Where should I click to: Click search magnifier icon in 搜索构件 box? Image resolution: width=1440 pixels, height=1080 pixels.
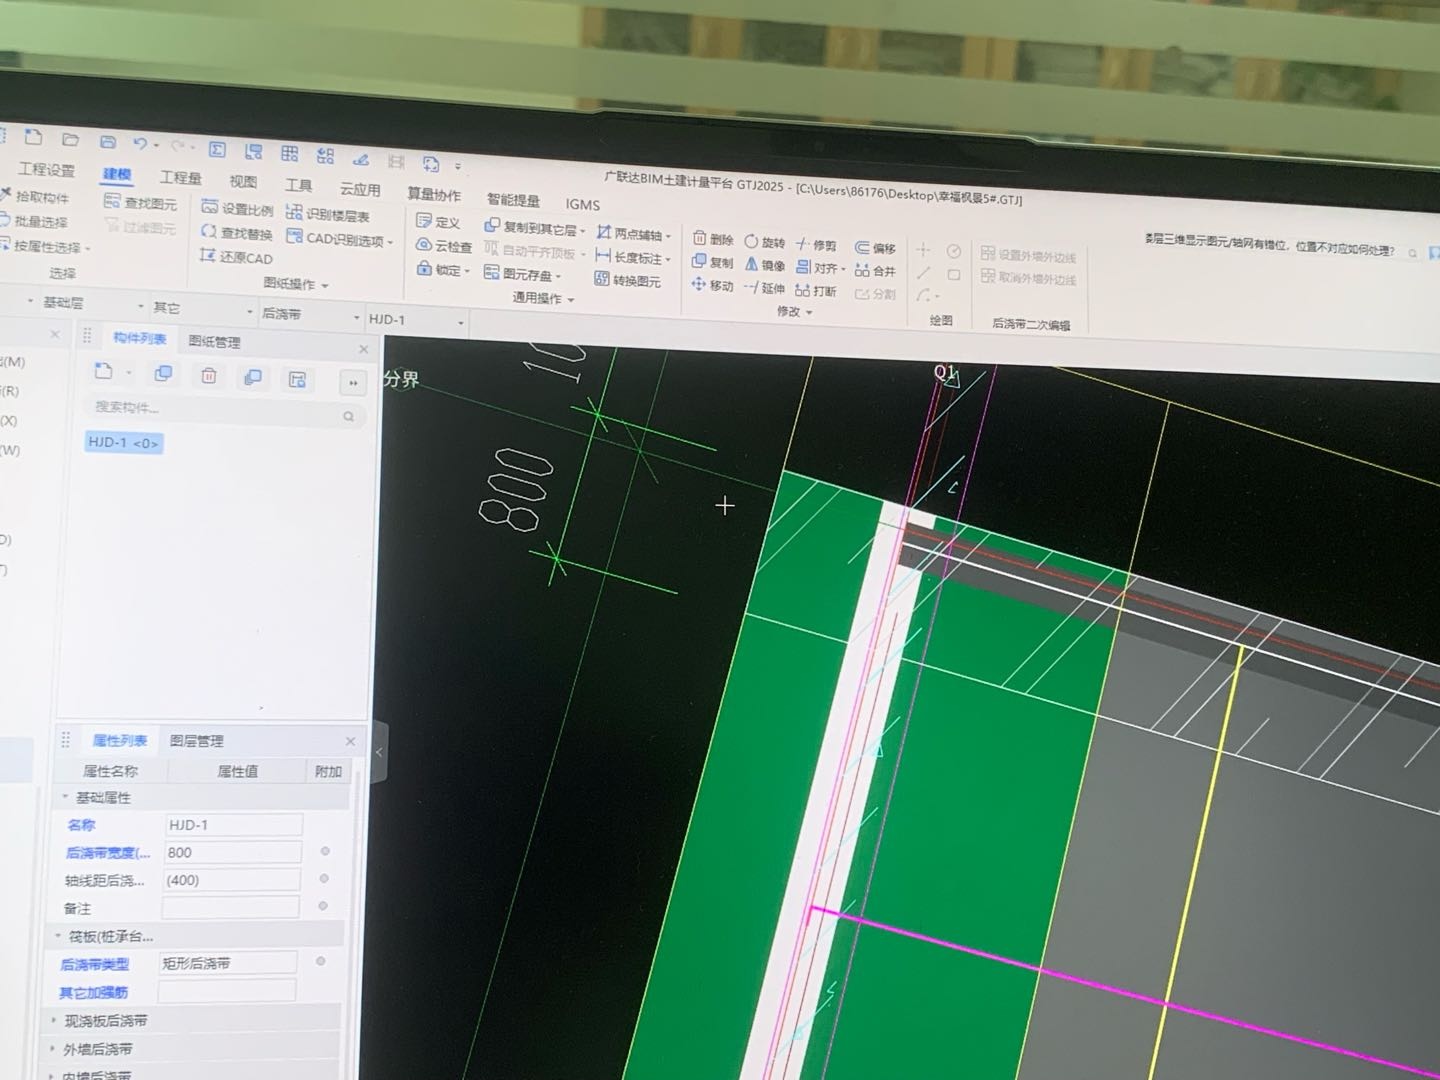coord(348,416)
